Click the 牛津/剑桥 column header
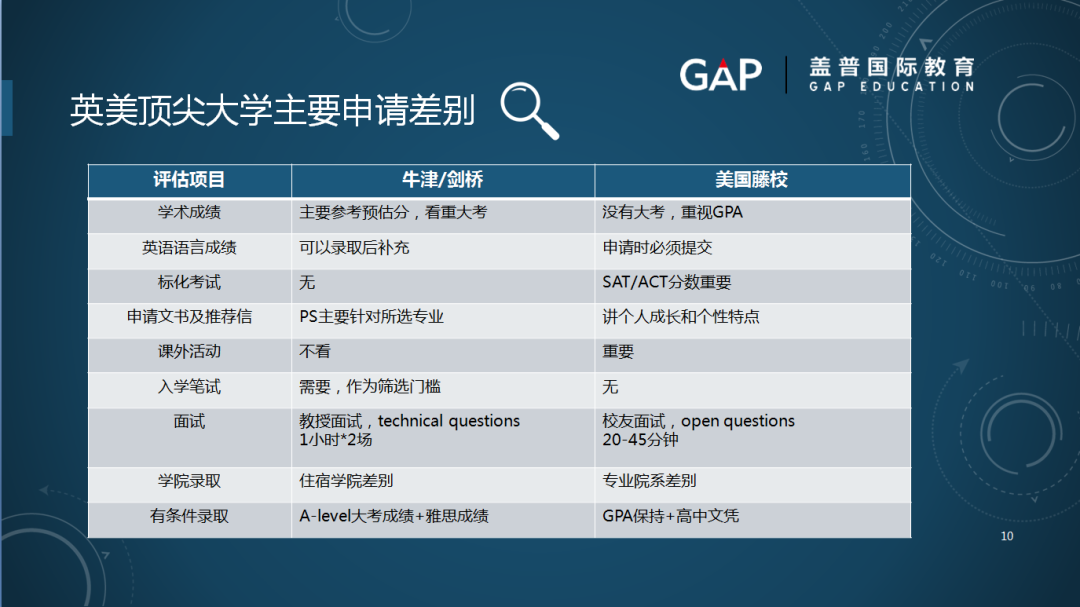This screenshot has height=607, width=1080. (443, 181)
